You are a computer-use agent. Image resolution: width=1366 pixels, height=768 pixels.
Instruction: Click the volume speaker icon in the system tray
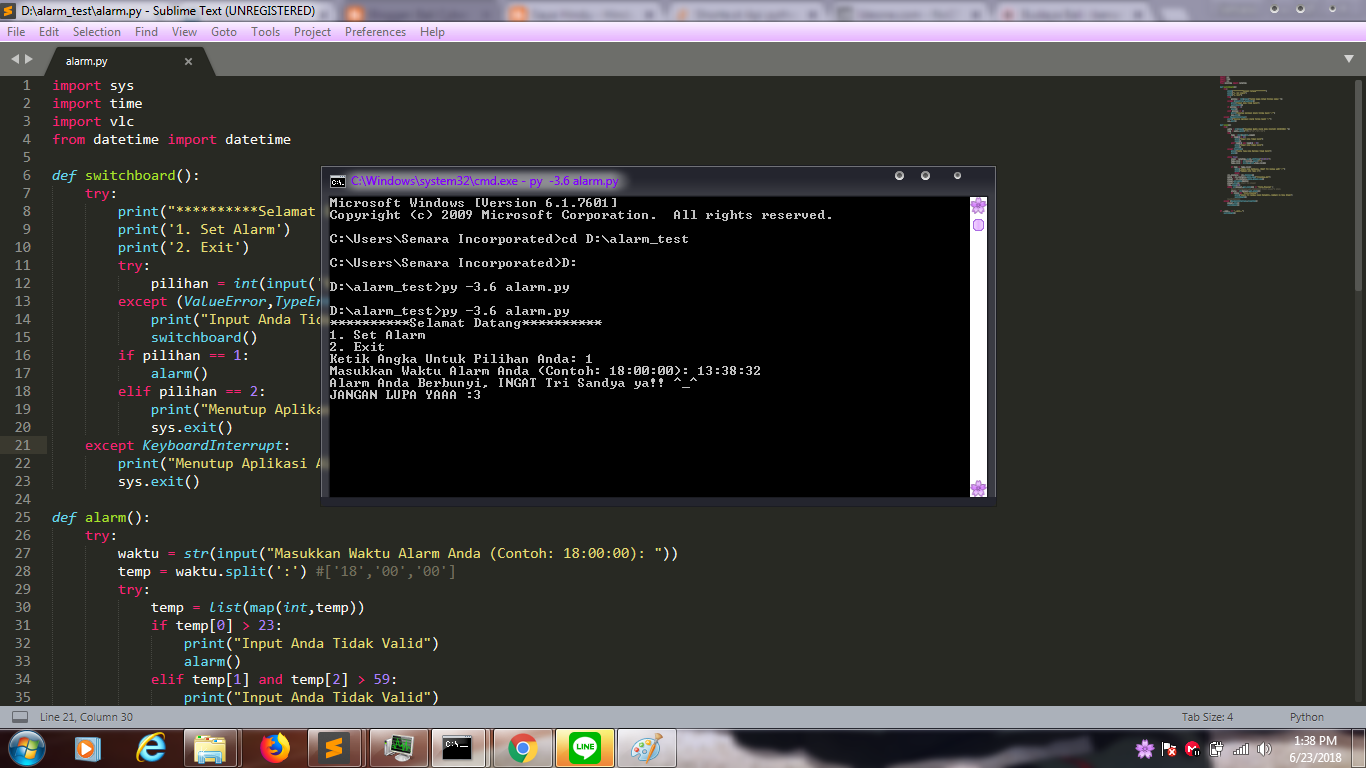1262,747
